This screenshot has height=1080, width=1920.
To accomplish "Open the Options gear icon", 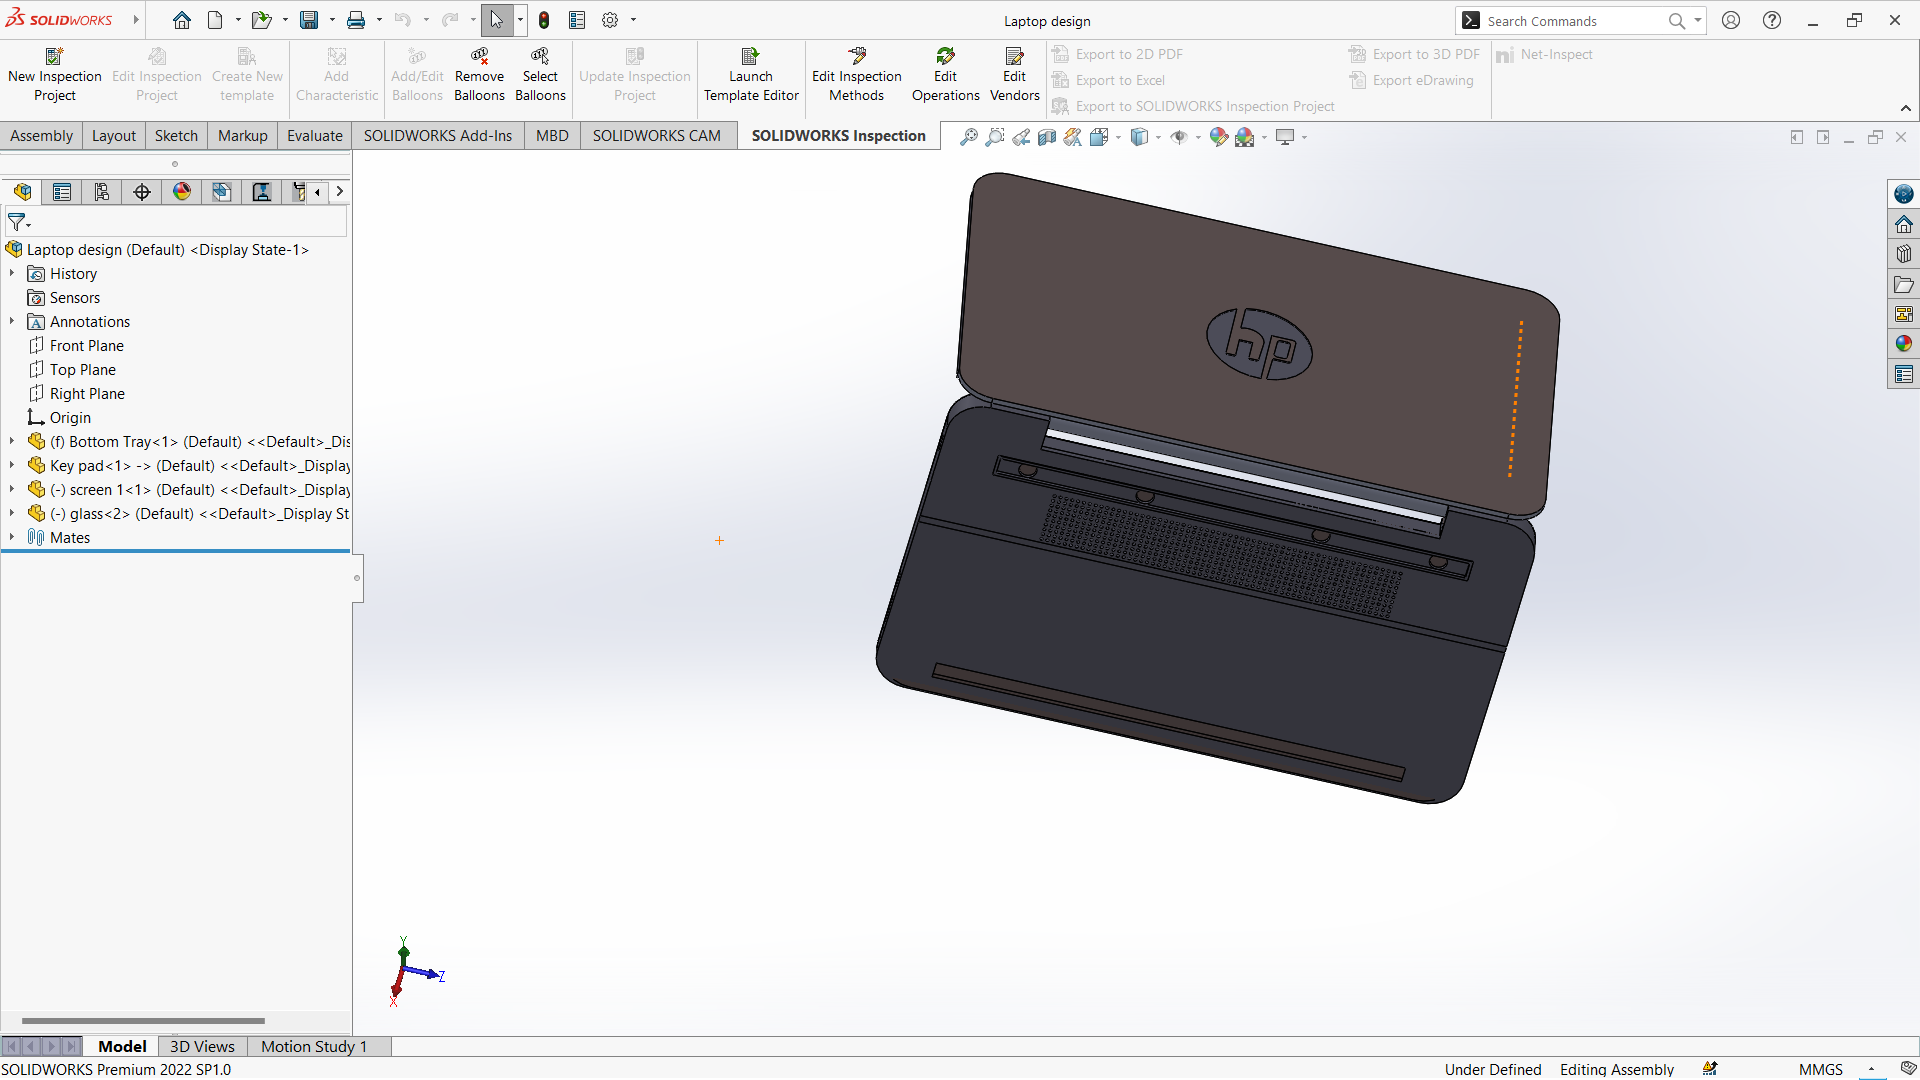I will pyautogui.click(x=610, y=20).
